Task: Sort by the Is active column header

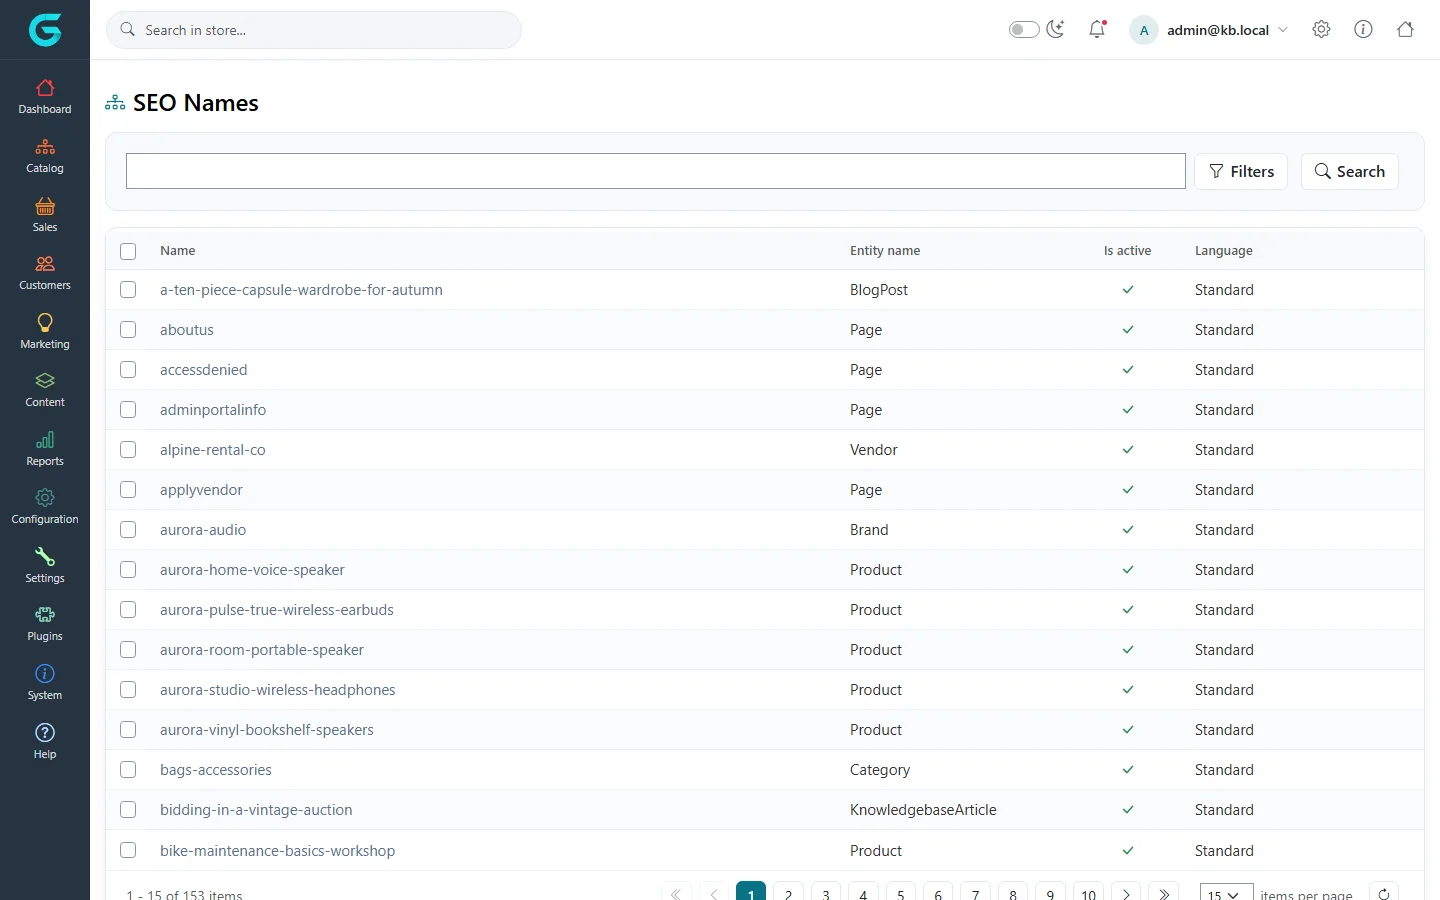Action: point(1127,251)
